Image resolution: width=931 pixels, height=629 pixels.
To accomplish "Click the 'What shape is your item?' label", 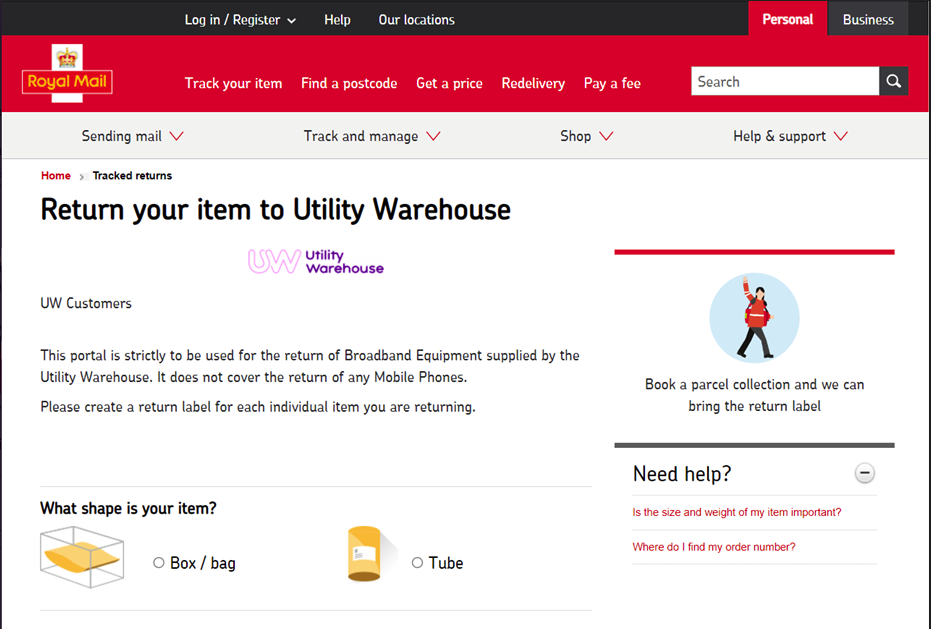I will click(128, 508).
